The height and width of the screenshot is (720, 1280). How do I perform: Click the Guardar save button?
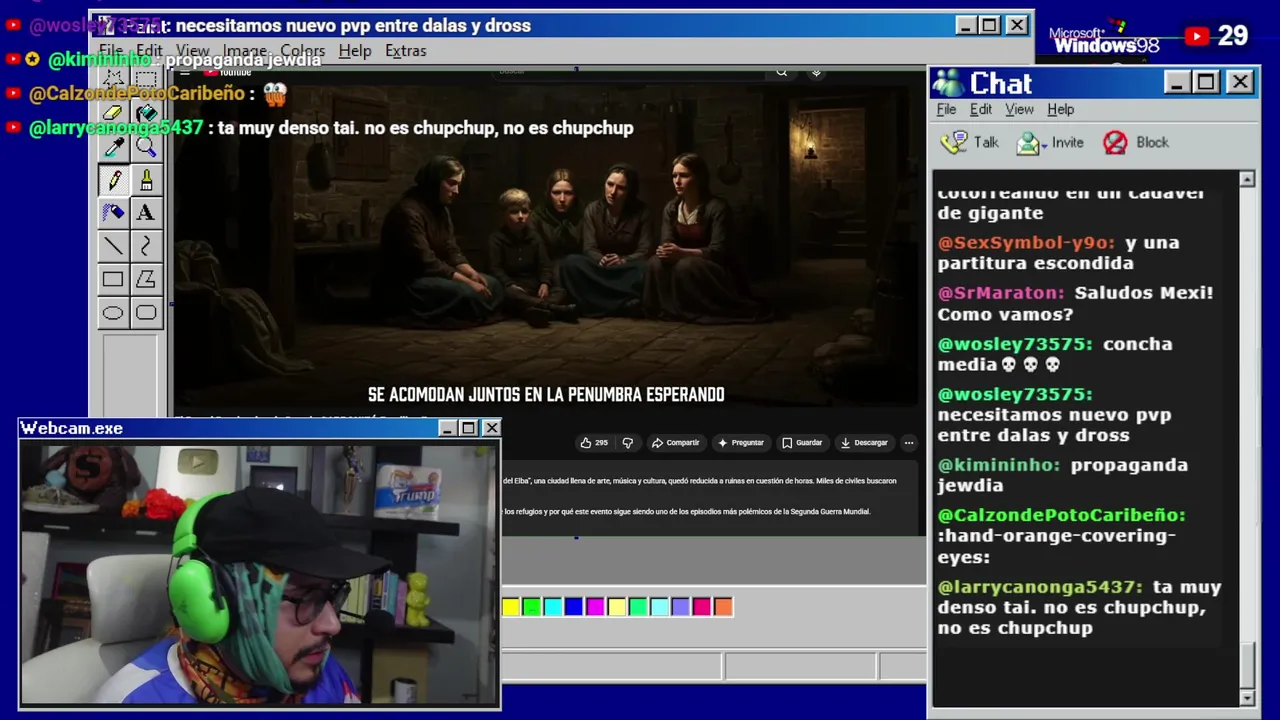click(x=802, y=442)
